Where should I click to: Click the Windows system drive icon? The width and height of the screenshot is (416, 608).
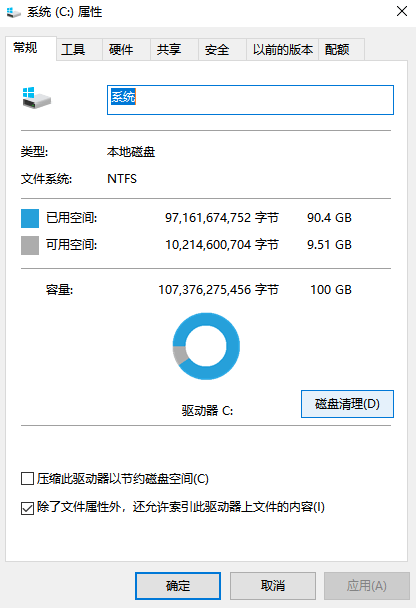(36, 98)
